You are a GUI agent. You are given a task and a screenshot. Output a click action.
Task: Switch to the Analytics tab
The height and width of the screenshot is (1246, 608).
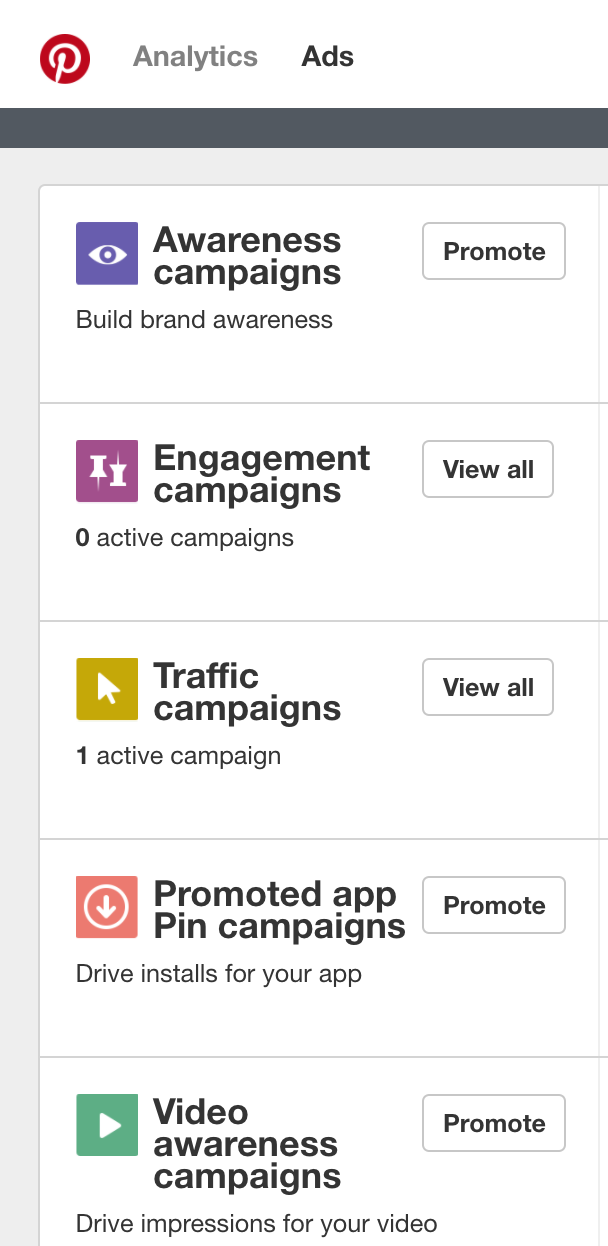pyautogui.click(x=195, y=57)
